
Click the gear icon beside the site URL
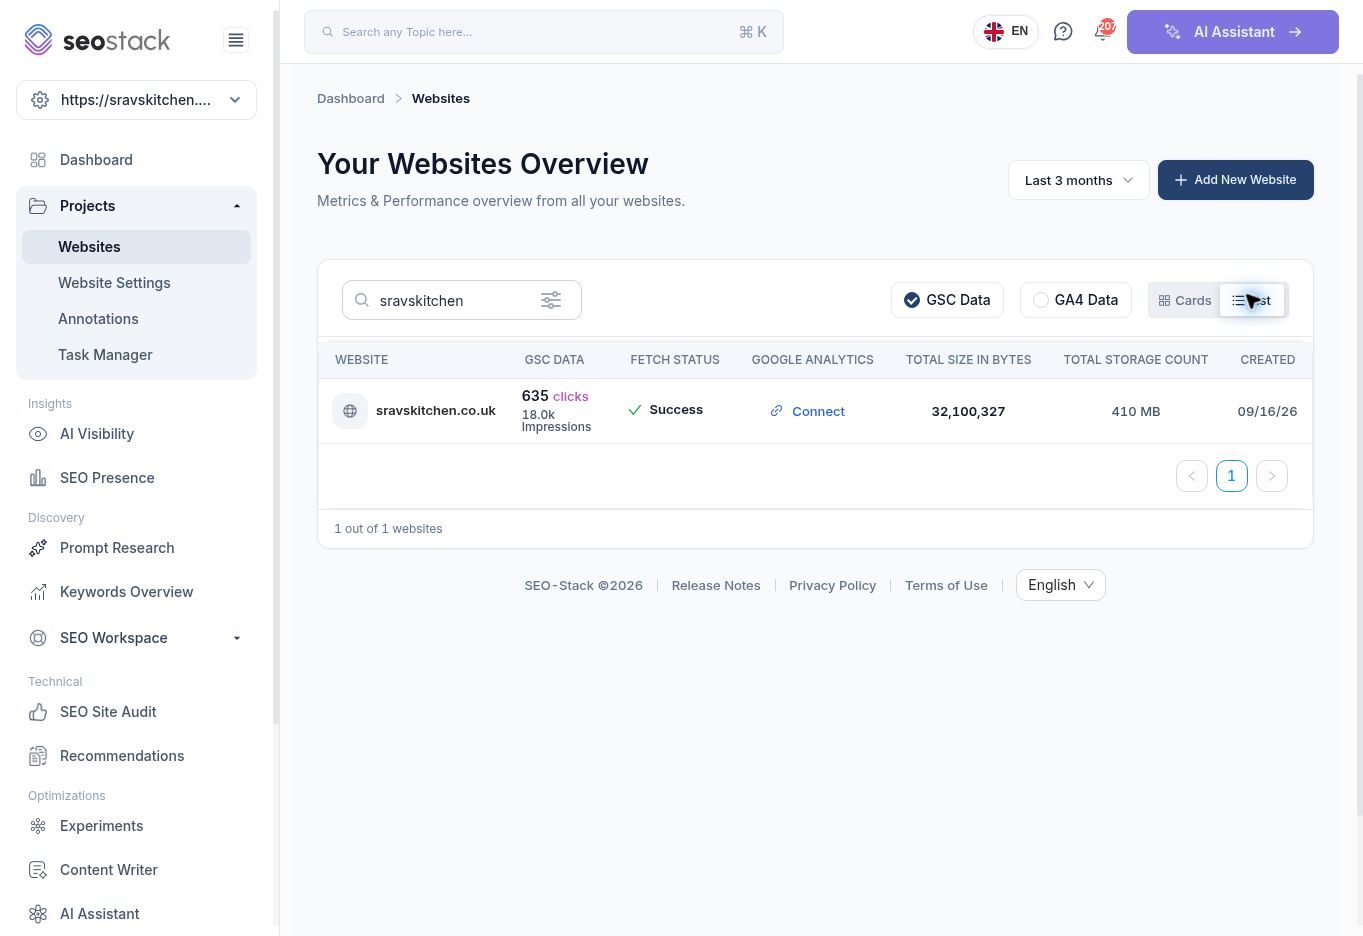point(40,100)
